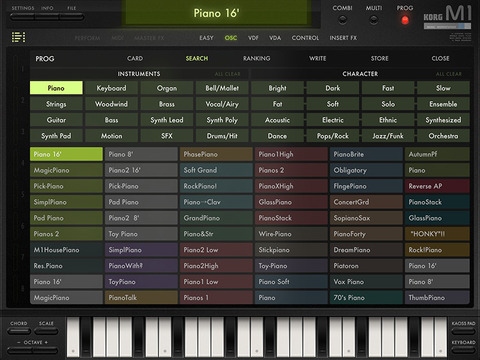Switch to the KAOSS PAD view
The image size is (480, 360).
pyautogui.click(x=463, y=331)
